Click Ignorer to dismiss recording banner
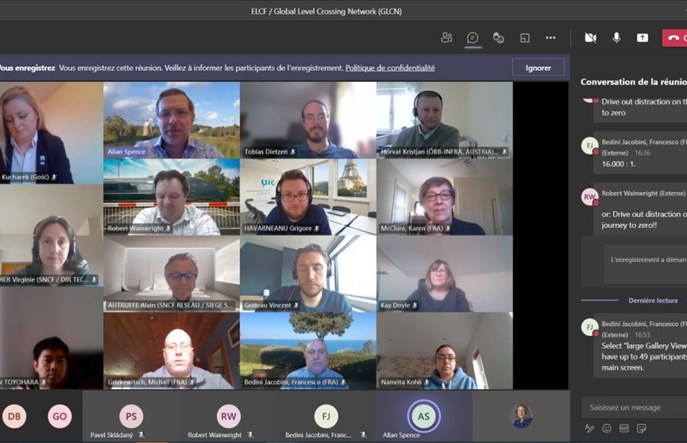Viewport: 687px width, 443px height. [538, 68]
